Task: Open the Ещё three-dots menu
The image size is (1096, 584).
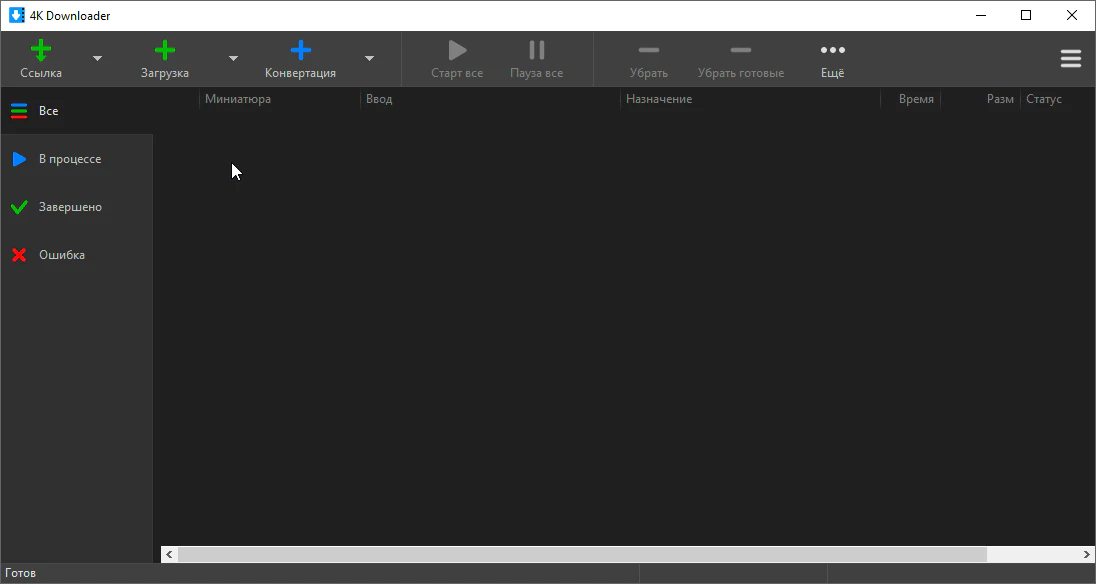Action: [x=832, y=51]
